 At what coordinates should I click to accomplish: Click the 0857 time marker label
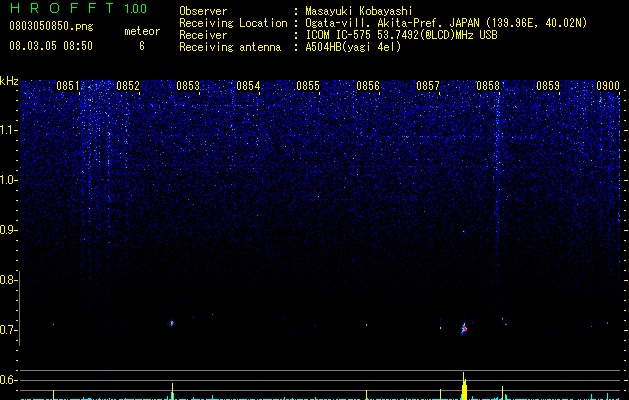coord(428,86)
